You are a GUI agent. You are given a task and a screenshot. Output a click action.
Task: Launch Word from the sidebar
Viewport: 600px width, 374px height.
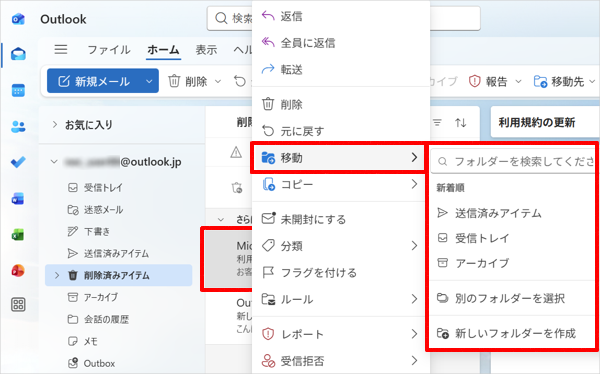(x=18, y=199)
